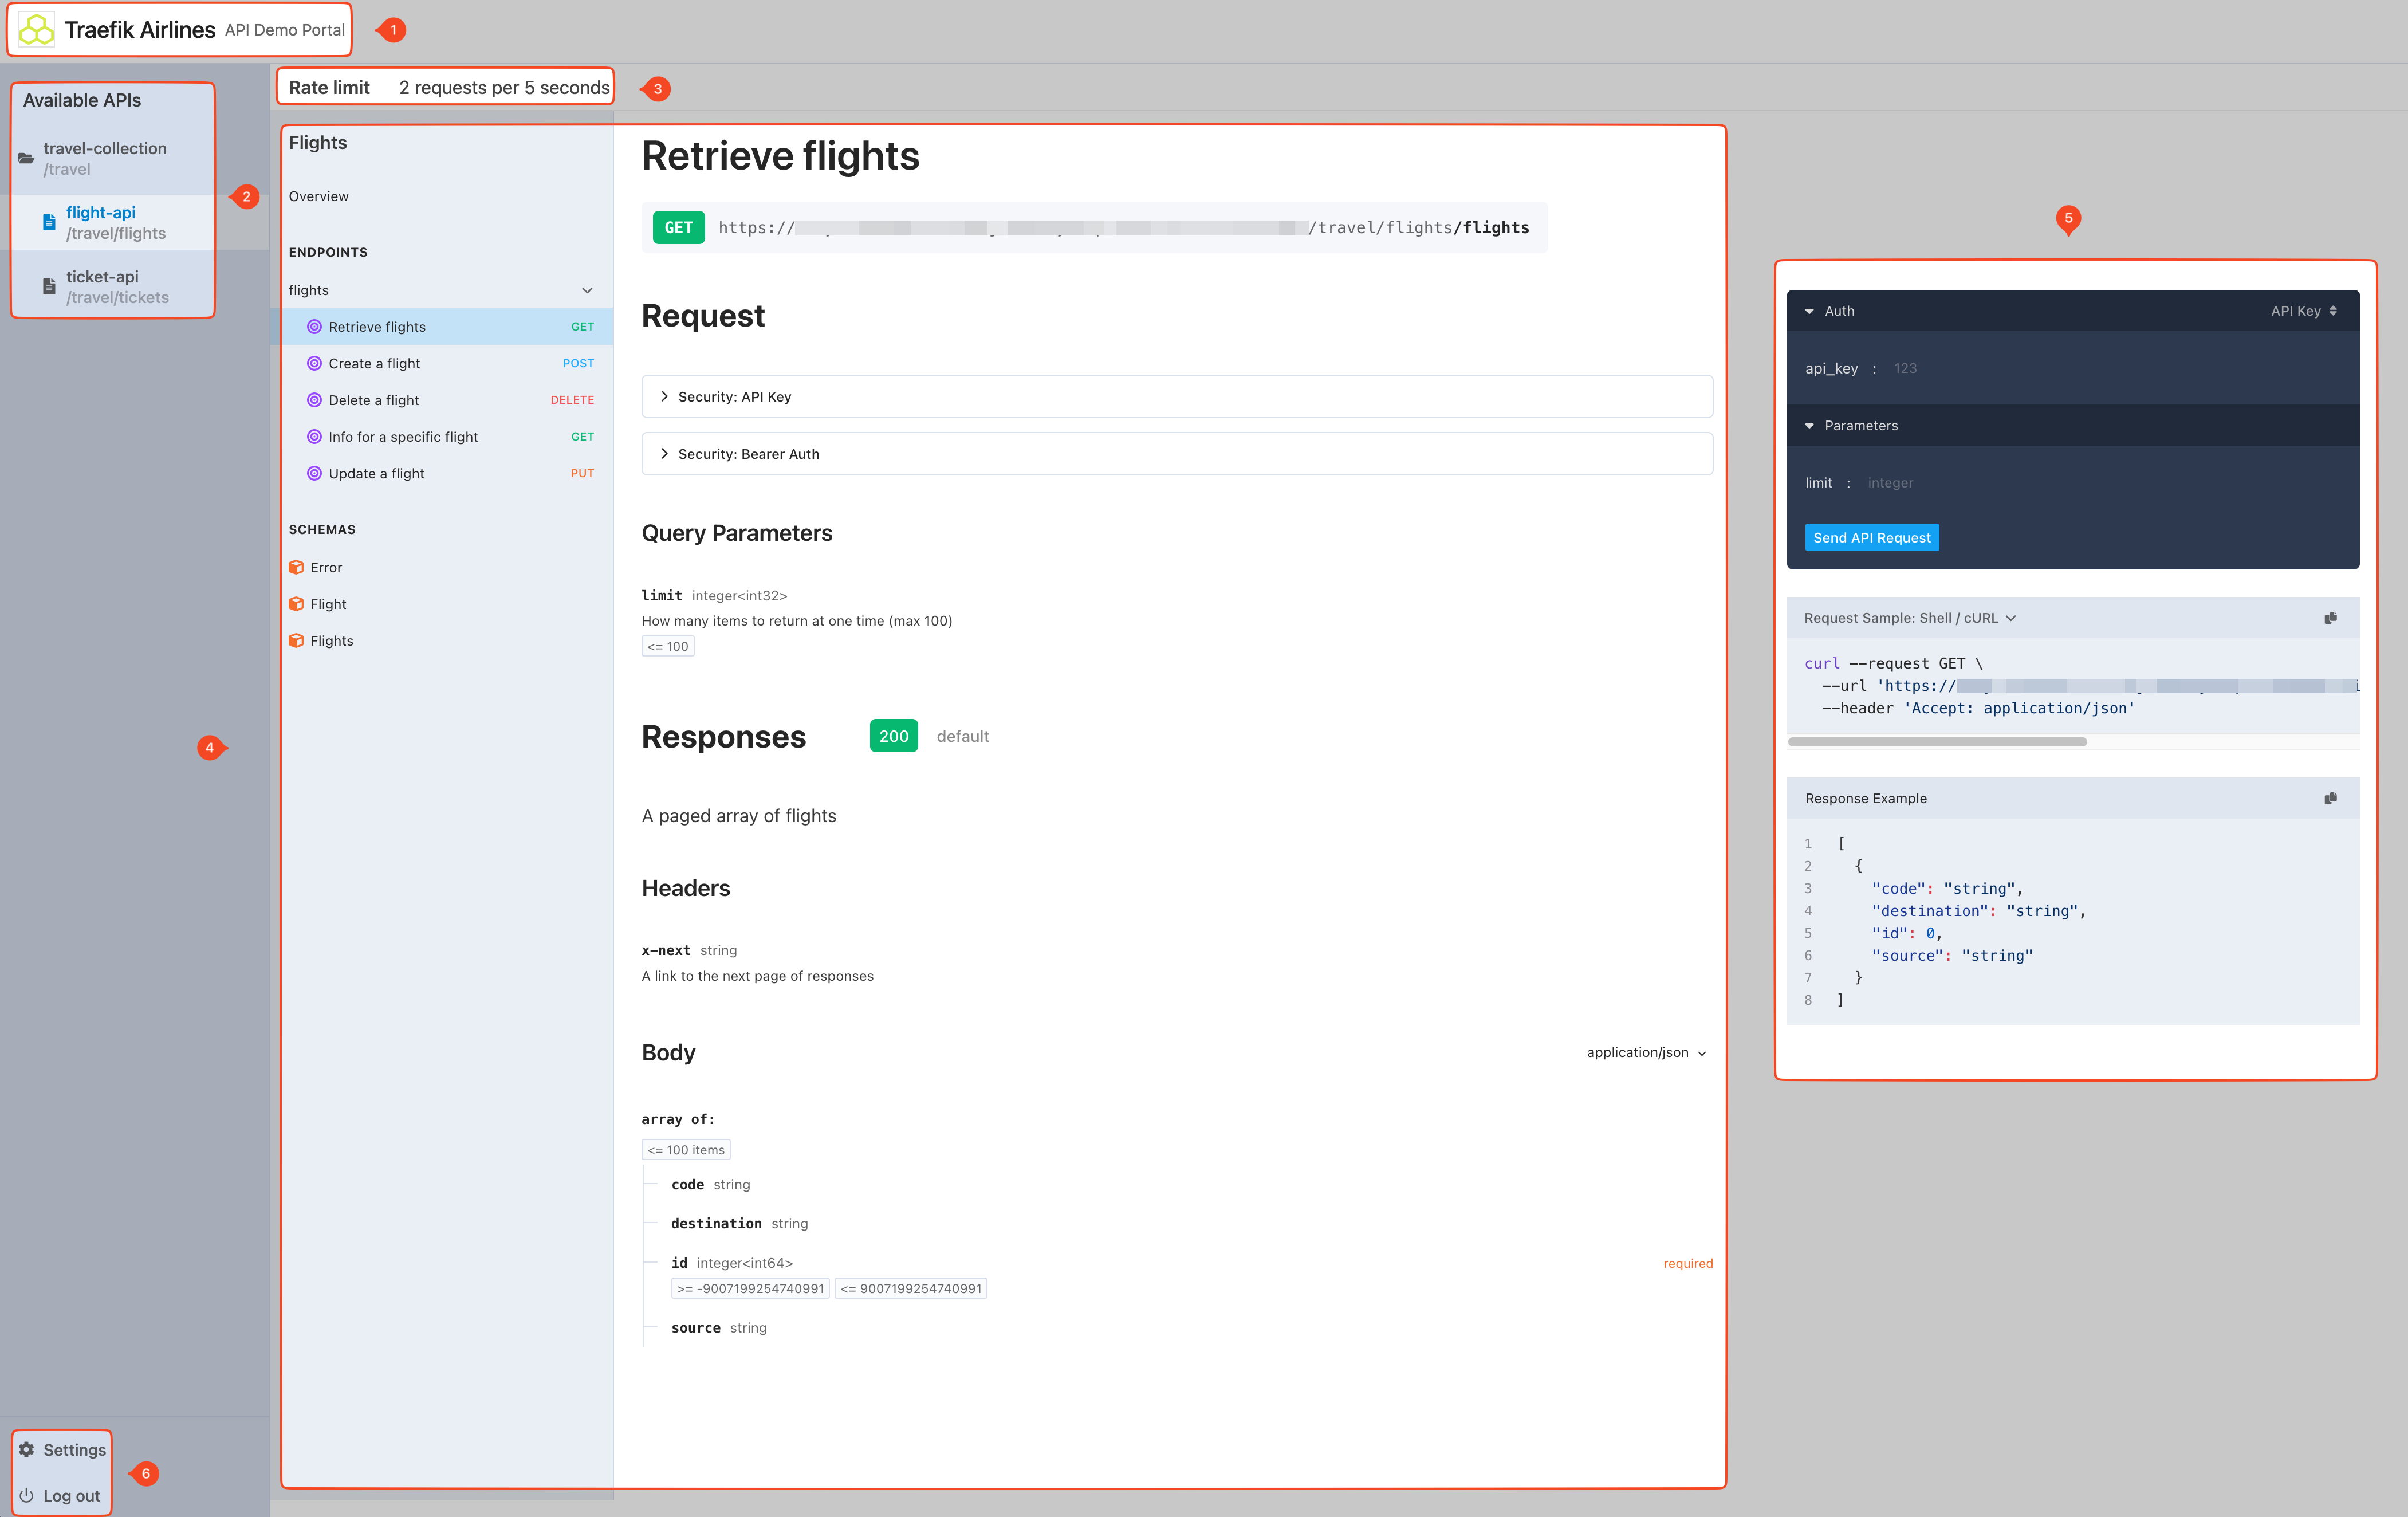Click the flight-api document icon
Screen dimensions: 2408x1517
48,222
